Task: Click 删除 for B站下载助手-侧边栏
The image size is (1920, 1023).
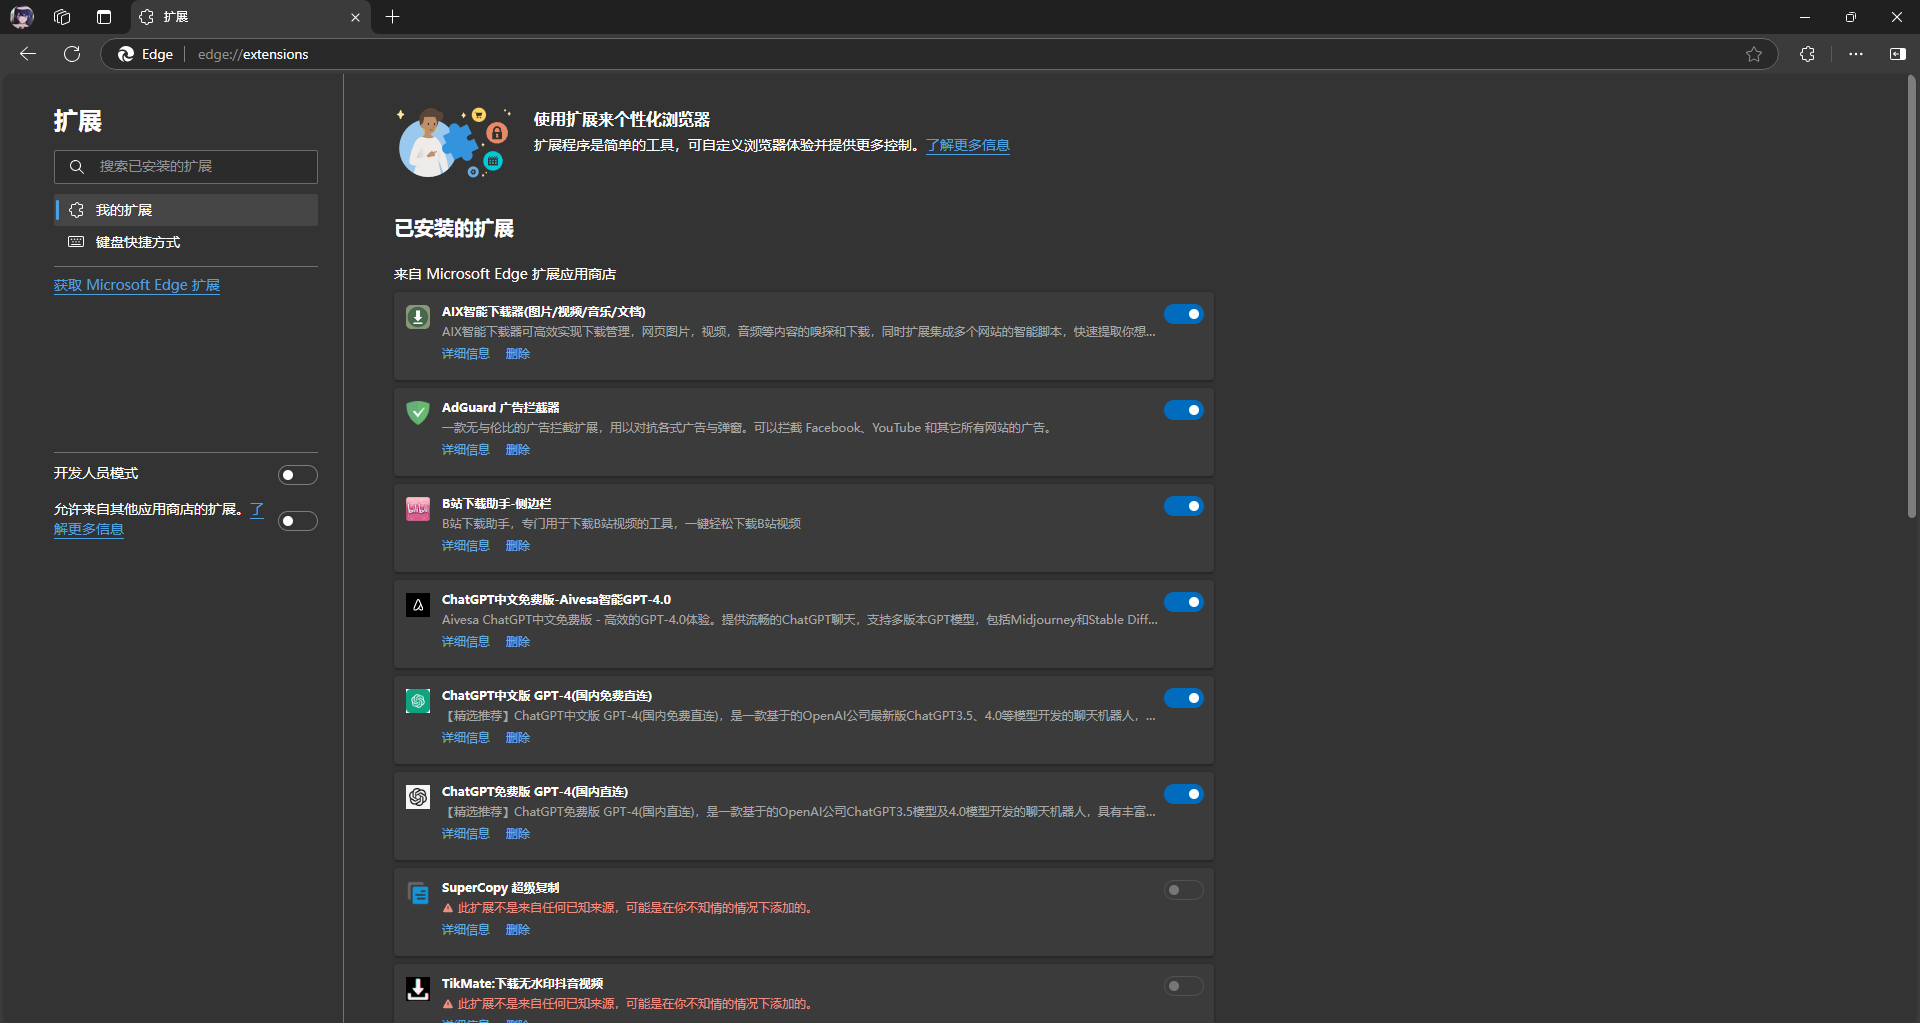Action: pyautogui.click(x=518, y=546)
